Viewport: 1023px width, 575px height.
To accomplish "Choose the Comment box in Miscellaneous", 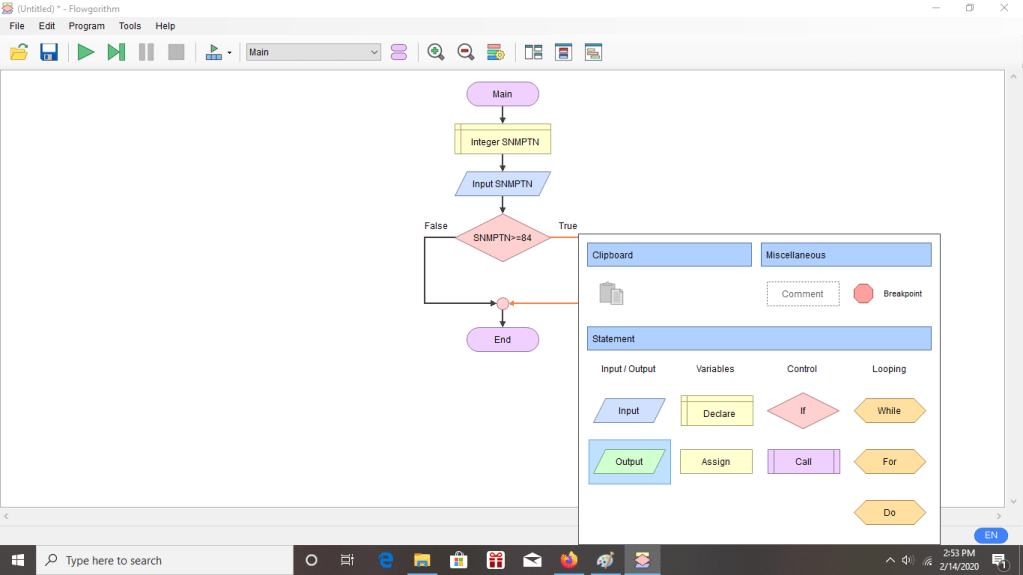I will pyautogui.click(x=802, y=294).
